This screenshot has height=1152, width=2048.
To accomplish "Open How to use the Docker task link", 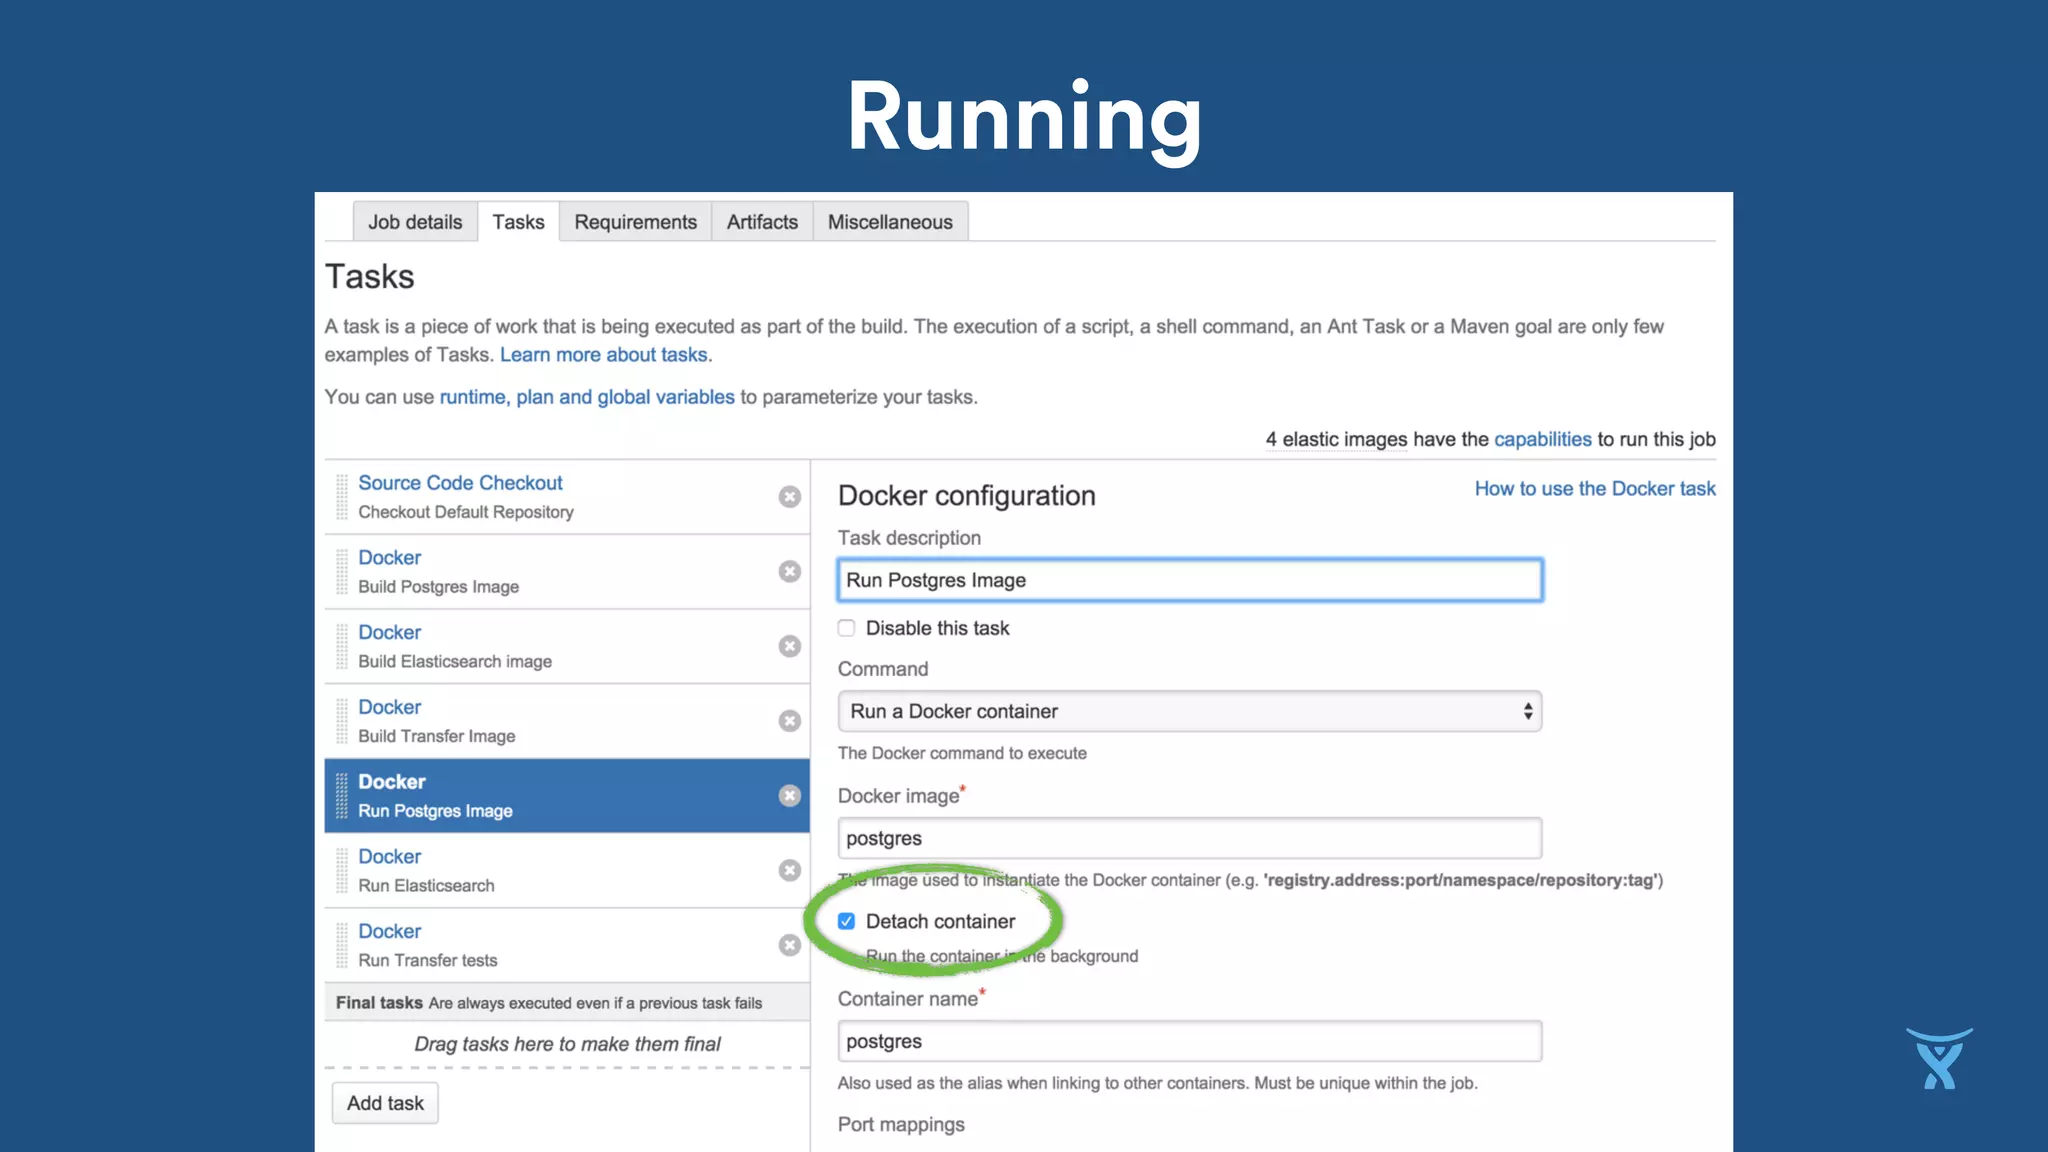I will click(x=1595, y=488).
